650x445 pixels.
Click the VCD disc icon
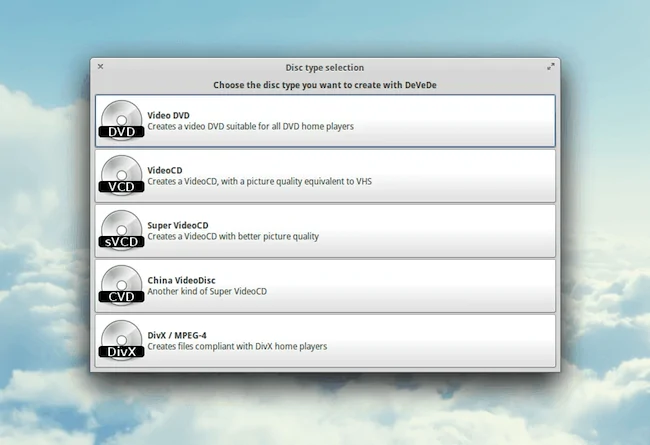point(121,176)
